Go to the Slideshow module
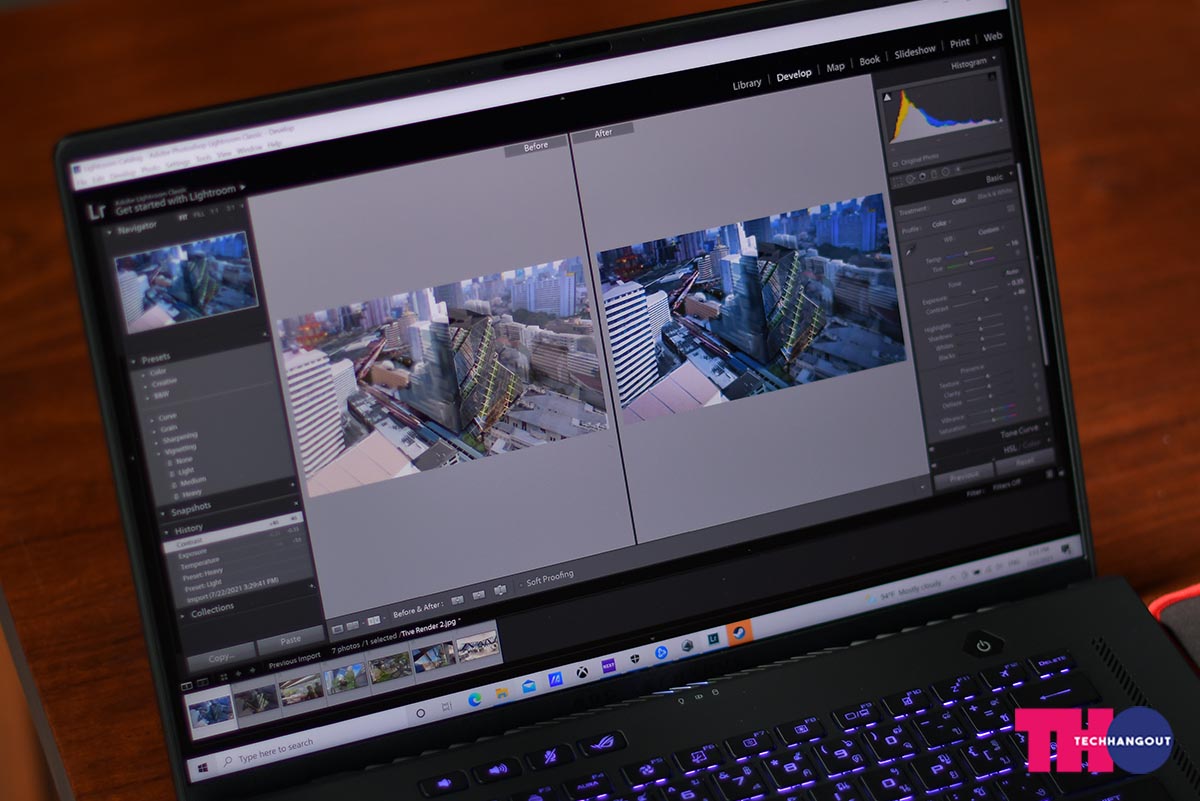This screenshot has height=801, width=1200. point(914,50)
